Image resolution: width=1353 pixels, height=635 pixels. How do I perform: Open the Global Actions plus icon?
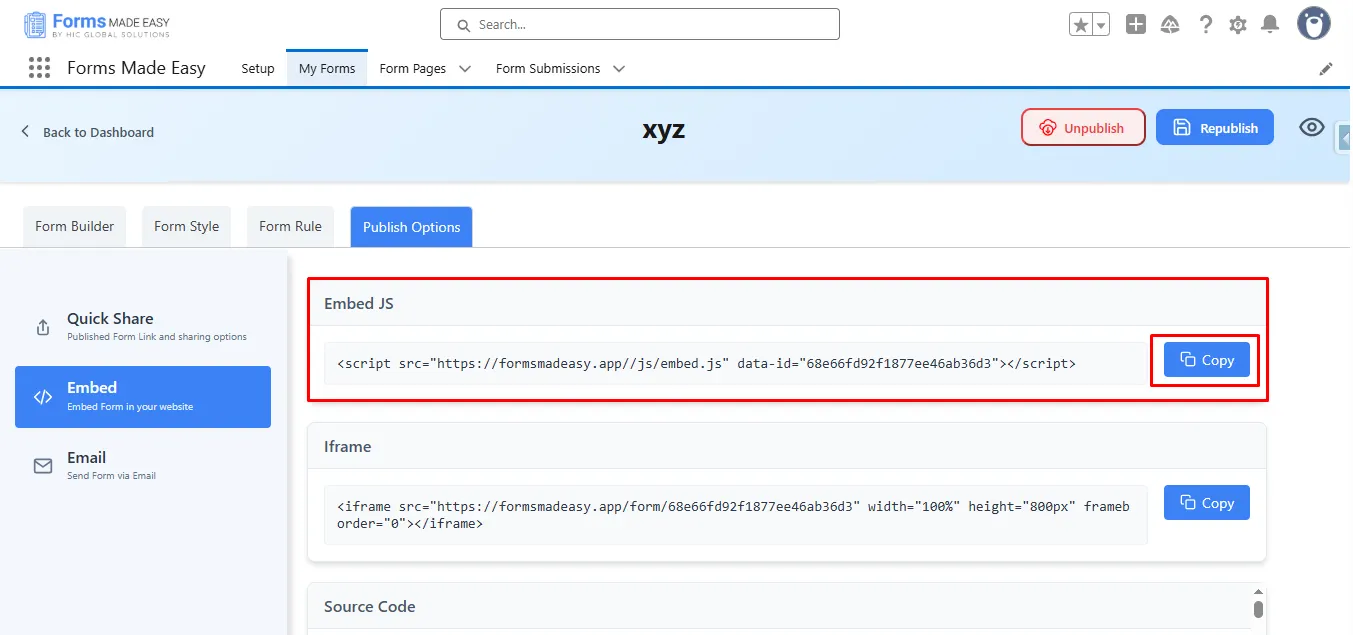[1135, 25]
